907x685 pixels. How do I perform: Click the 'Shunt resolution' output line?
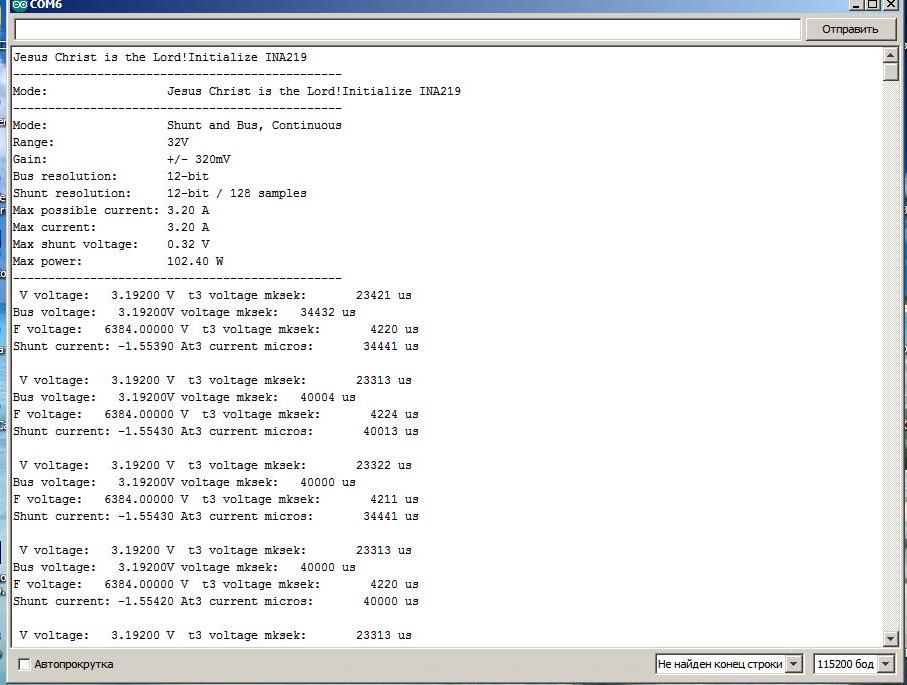[x=160, y=193]
